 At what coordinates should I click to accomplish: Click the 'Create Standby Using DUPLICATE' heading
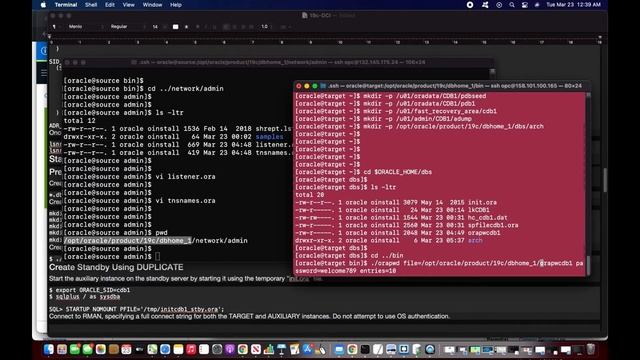[x=116, y=267]
